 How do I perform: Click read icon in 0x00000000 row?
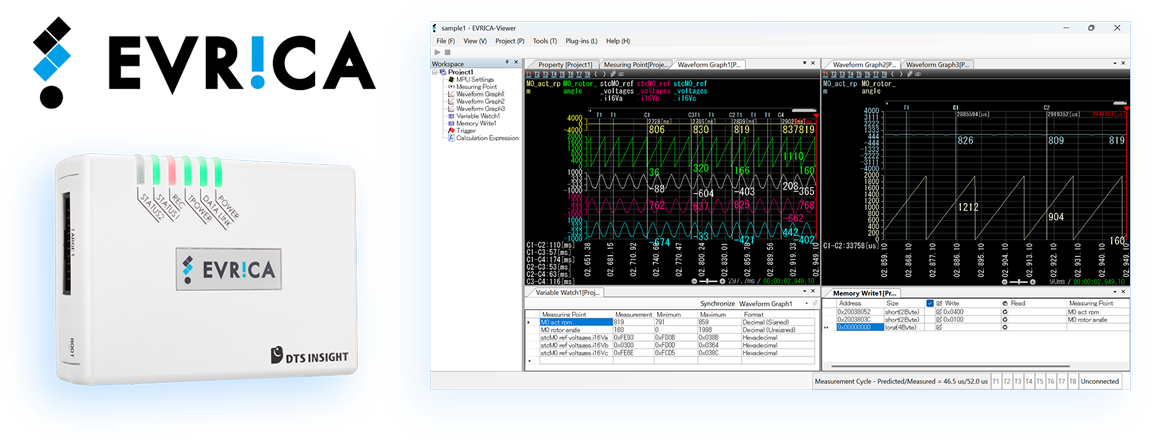point(1004,327)
